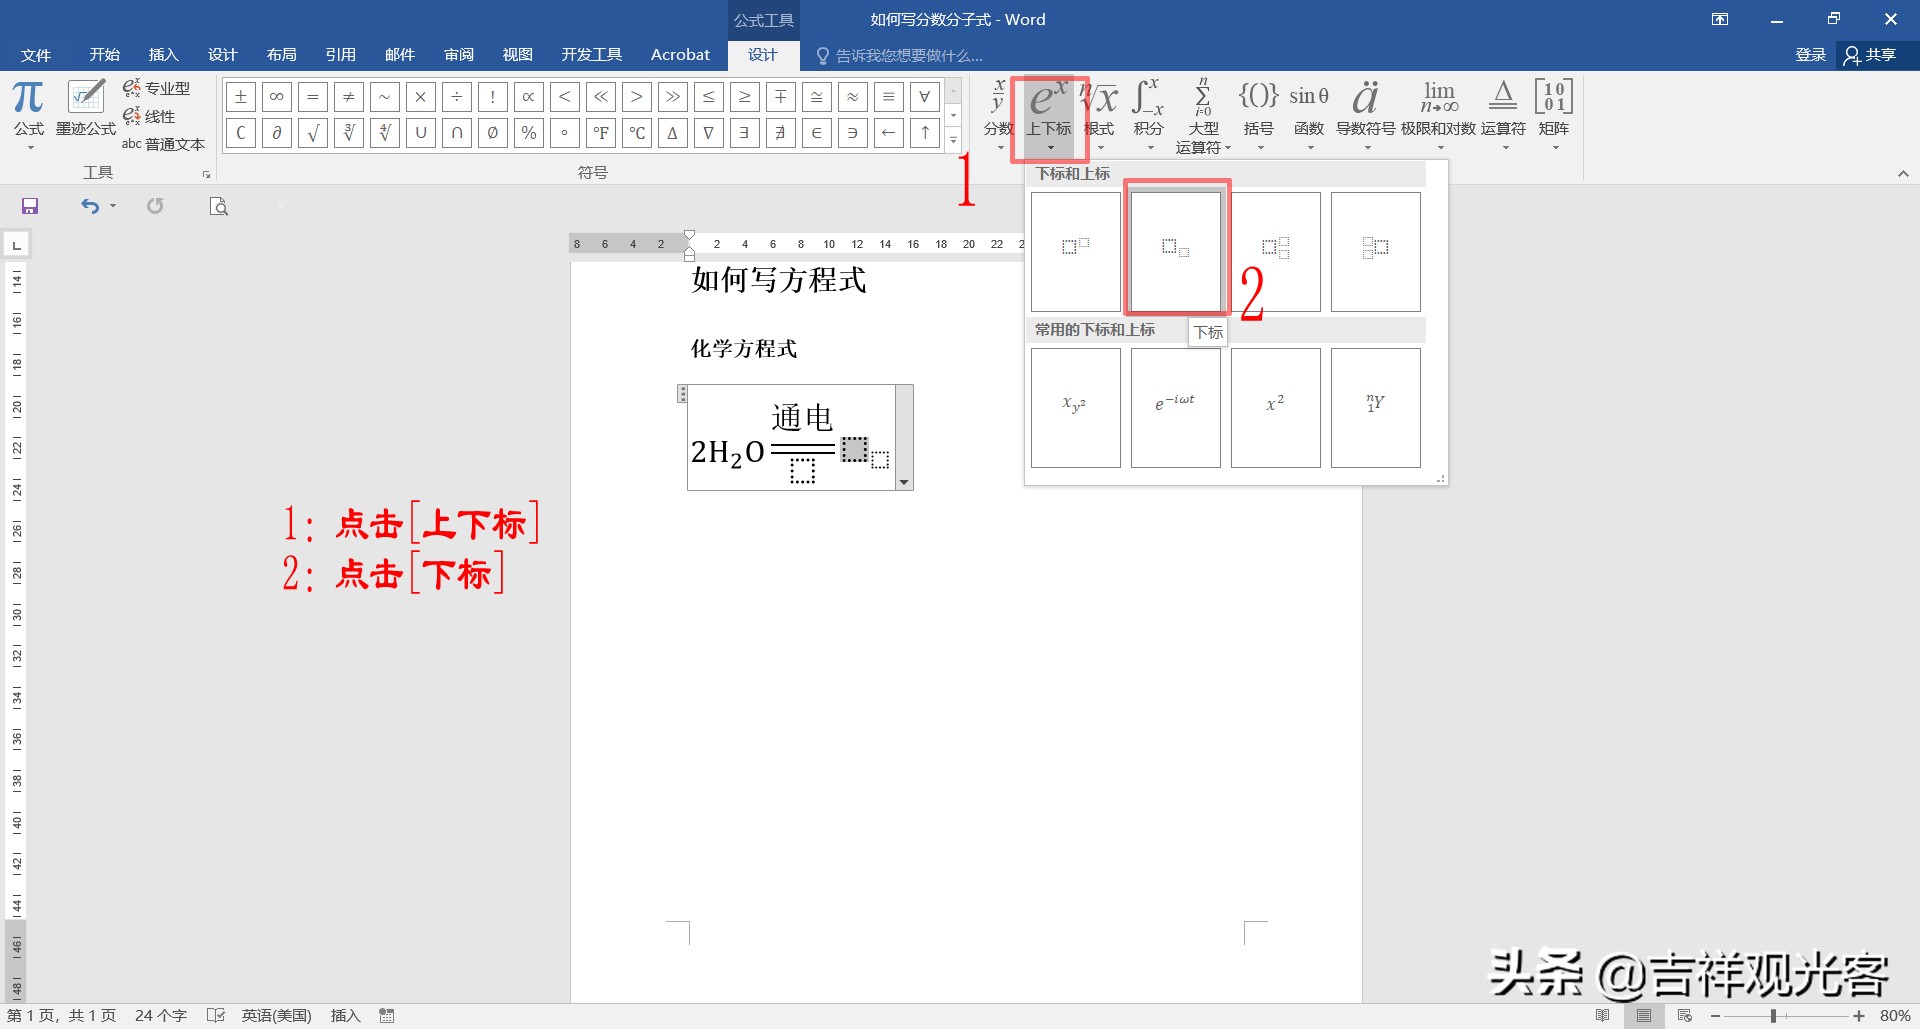Insert an infinity symbol from the symbol gallery
Image resolution: width=1920 pixels, height=1029 pixels.
point(276,96)
